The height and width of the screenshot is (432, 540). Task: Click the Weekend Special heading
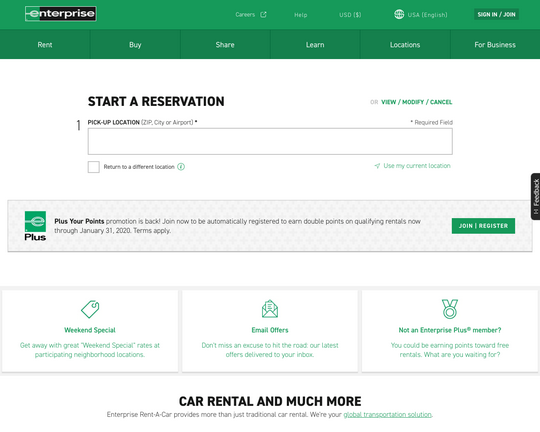click(90, 330)
